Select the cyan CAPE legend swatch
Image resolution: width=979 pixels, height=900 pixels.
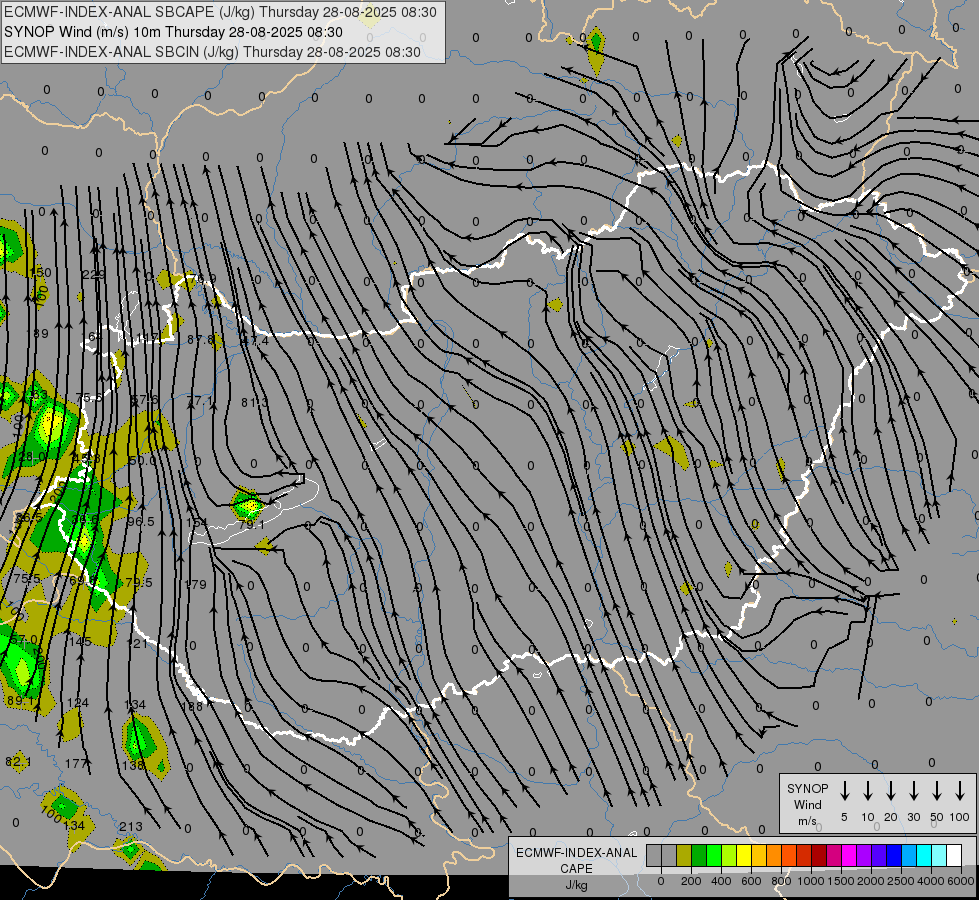pyautogui.click(x=923, y=855)
